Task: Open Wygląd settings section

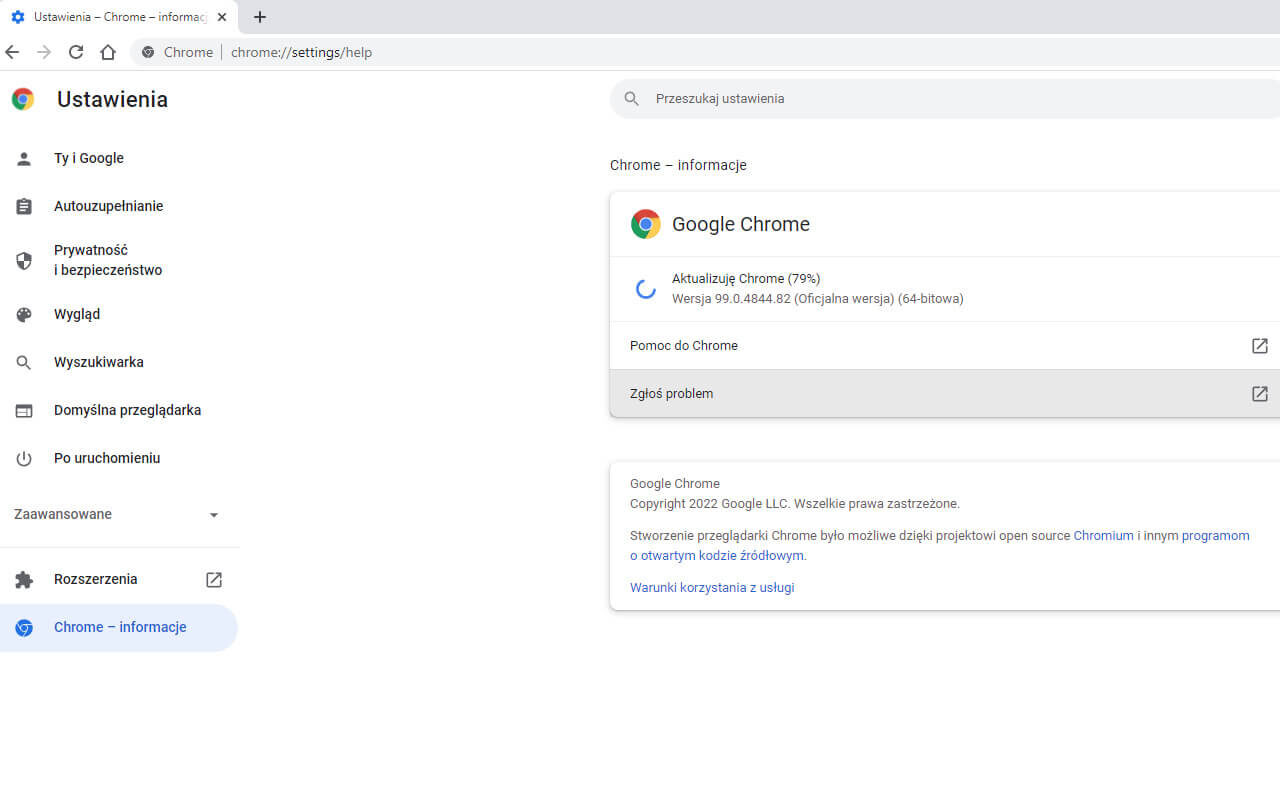Action: pyautogui.click(x=119, y=314)
